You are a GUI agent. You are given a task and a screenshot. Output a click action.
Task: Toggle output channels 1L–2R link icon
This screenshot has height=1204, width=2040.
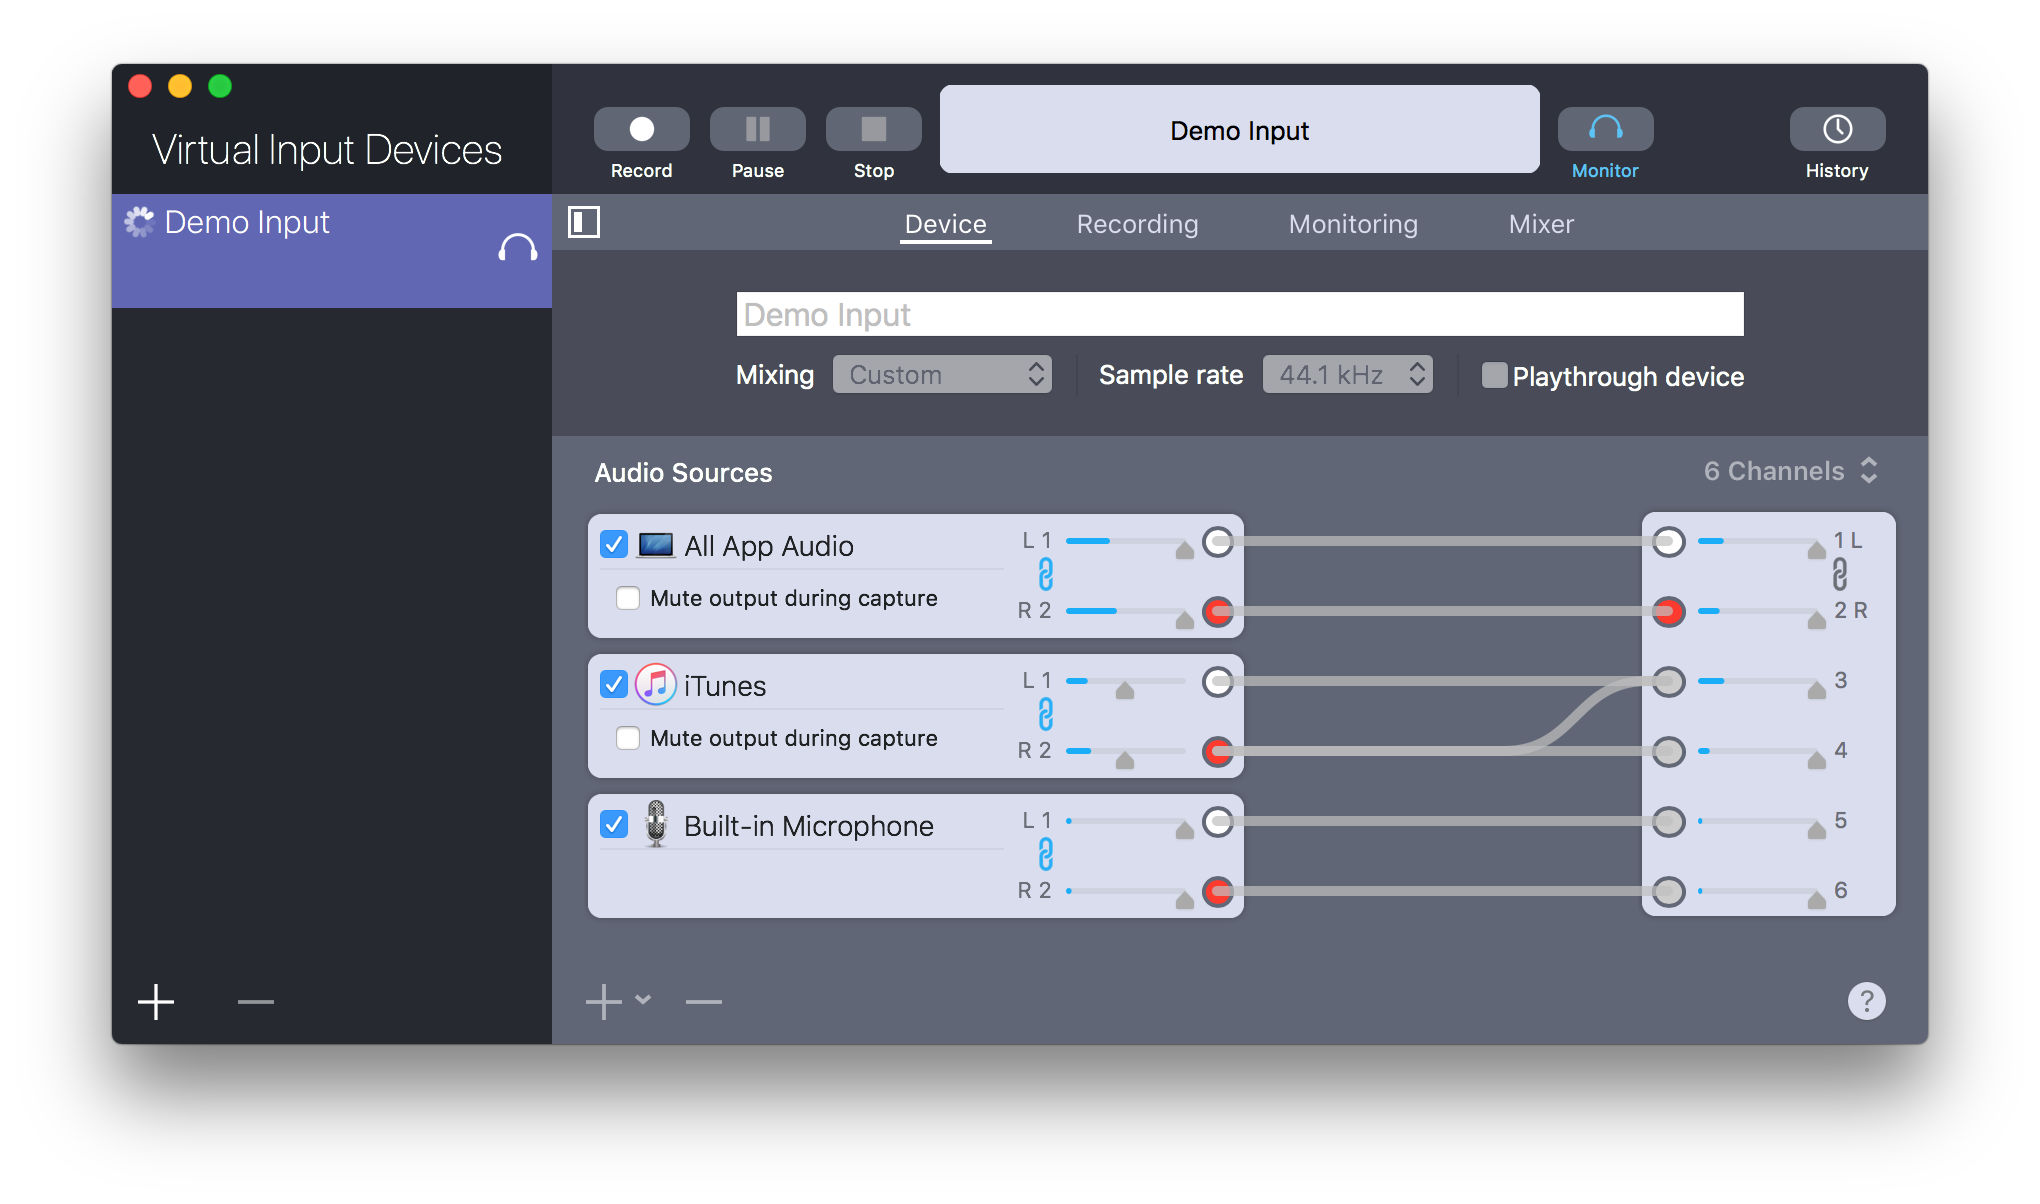(1839, 575)
